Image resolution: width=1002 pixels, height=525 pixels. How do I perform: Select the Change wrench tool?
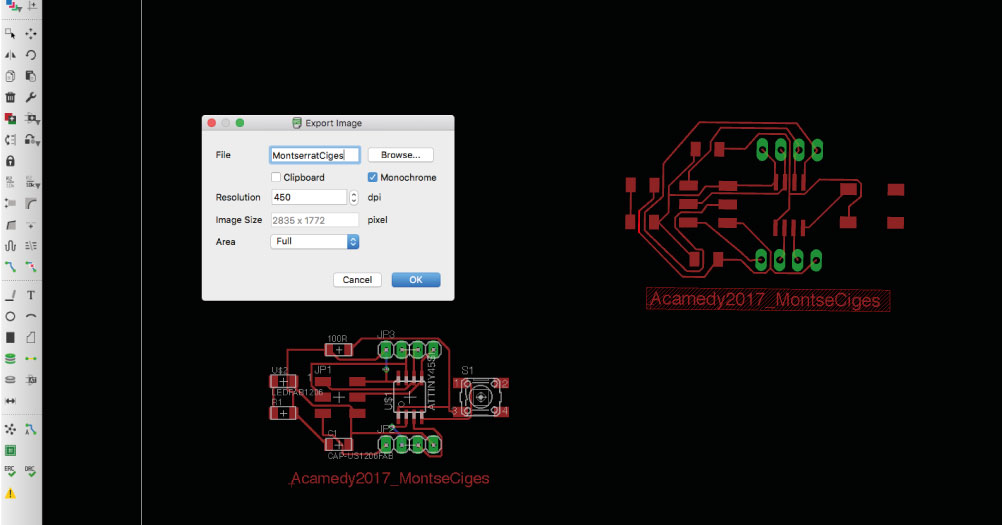pyautogui.click(x=31, y=97)
